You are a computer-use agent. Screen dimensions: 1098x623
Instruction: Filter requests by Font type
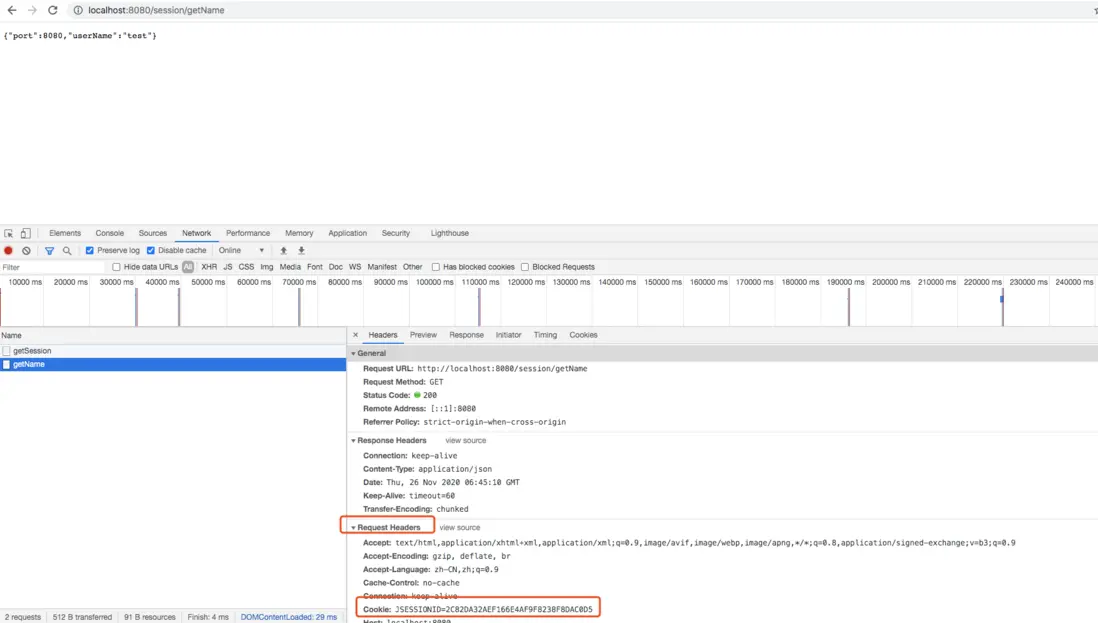click(315, 267)
